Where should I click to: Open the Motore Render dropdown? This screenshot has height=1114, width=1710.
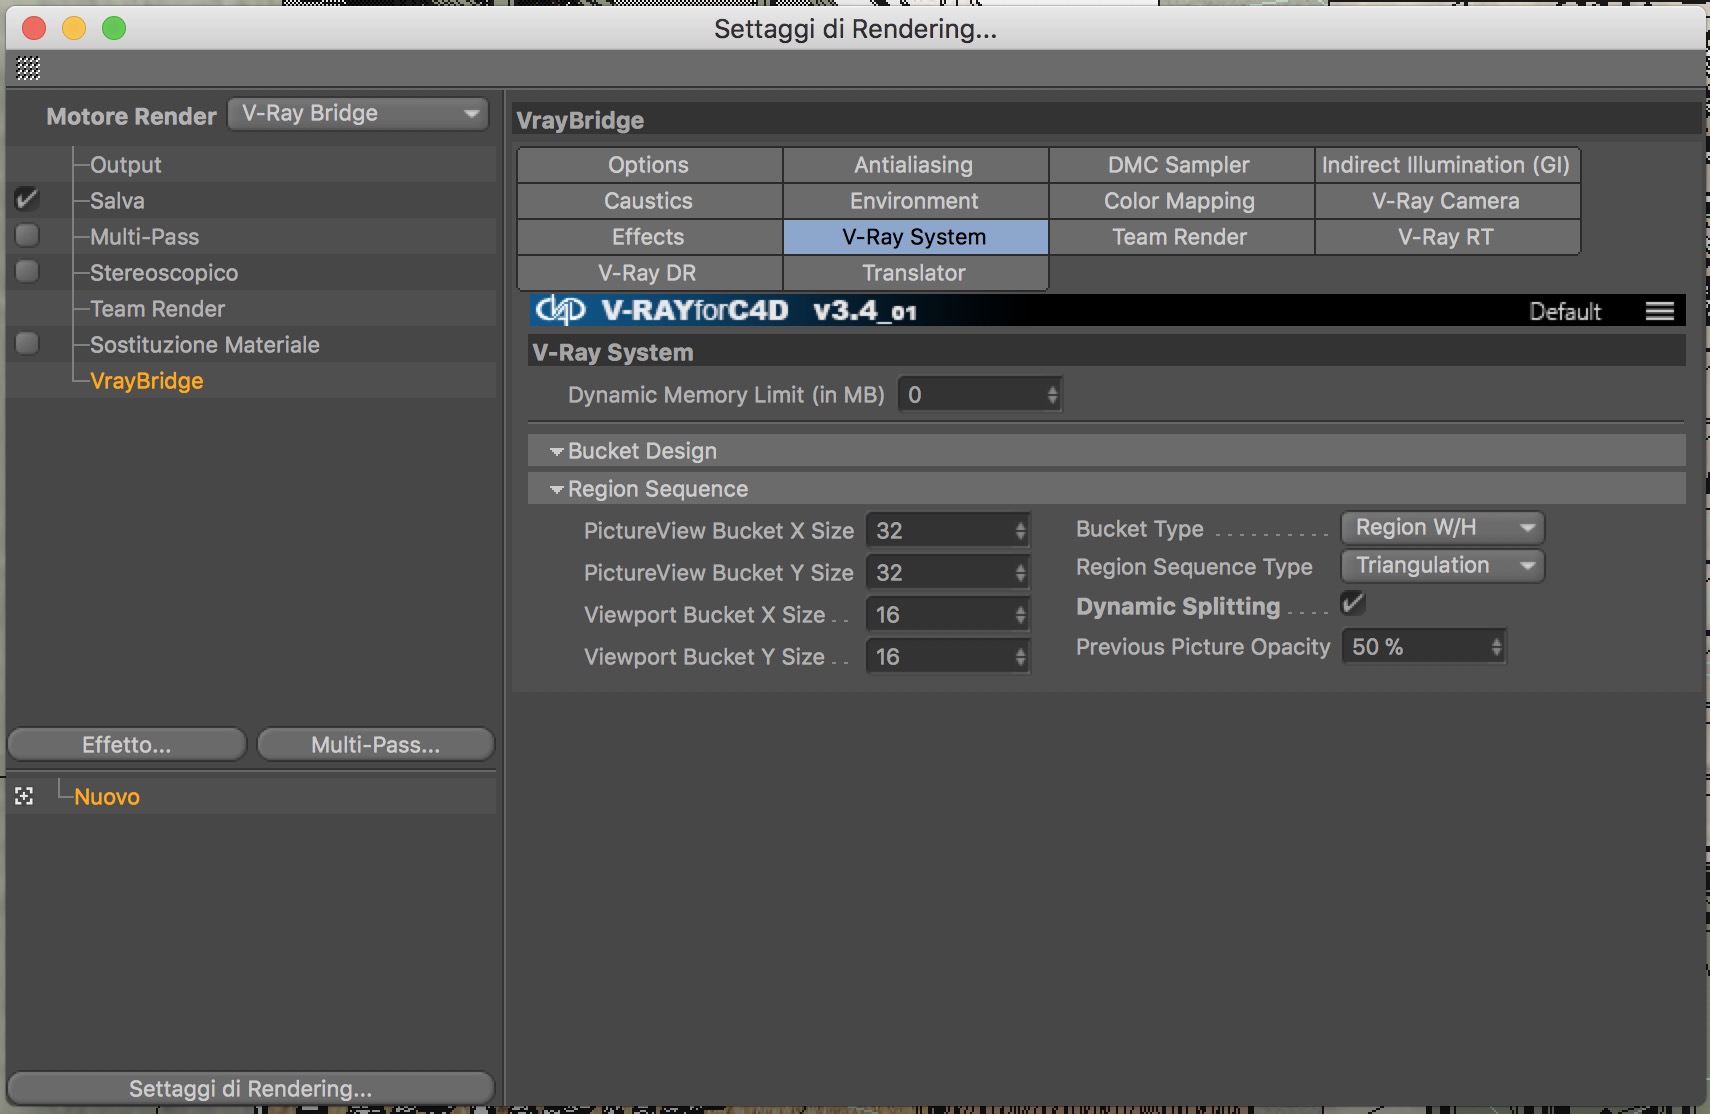click(x=358, y=114)
